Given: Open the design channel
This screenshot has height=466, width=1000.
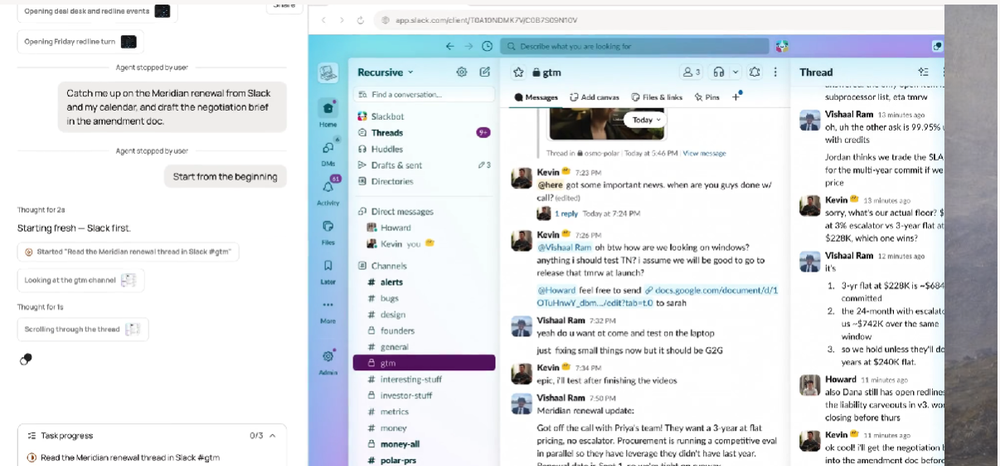Looking at the screenshot, I should [423, 314].
